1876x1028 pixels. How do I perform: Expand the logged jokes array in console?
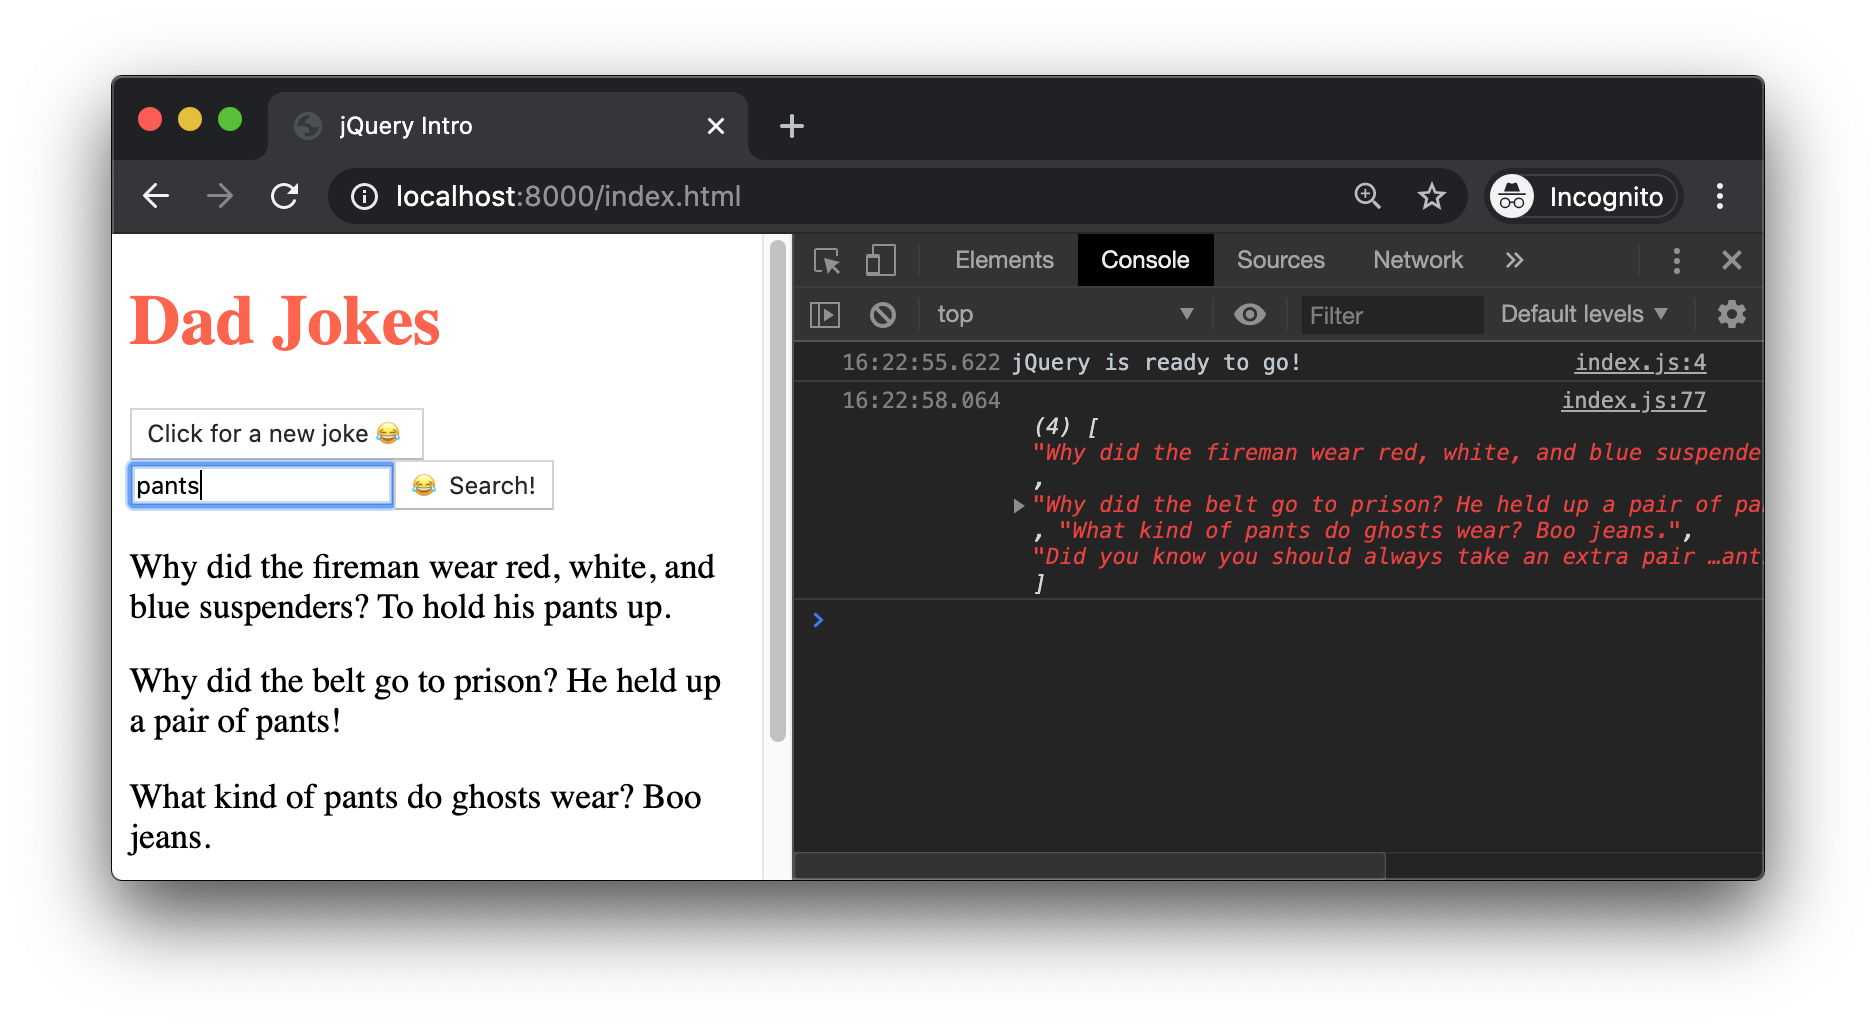[1019, 506]
